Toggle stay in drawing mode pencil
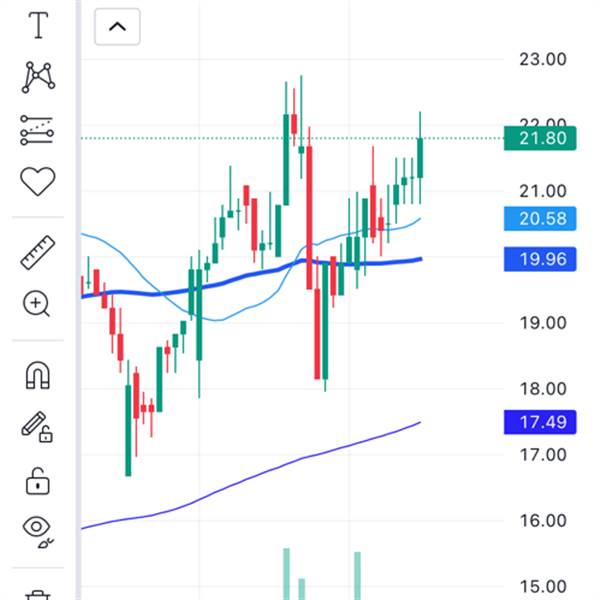Image resolution: width=600 pixels, height=600 pixels. point(37,427)
